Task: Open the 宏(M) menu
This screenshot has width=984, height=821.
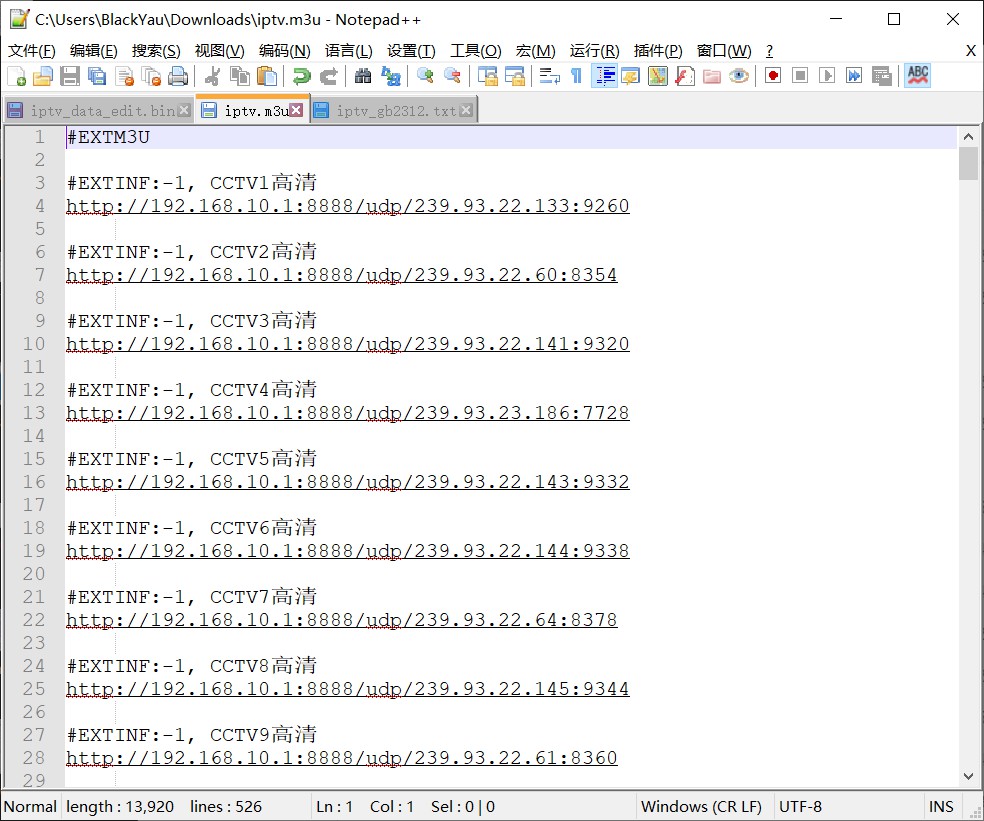Action: click(535, 51)
